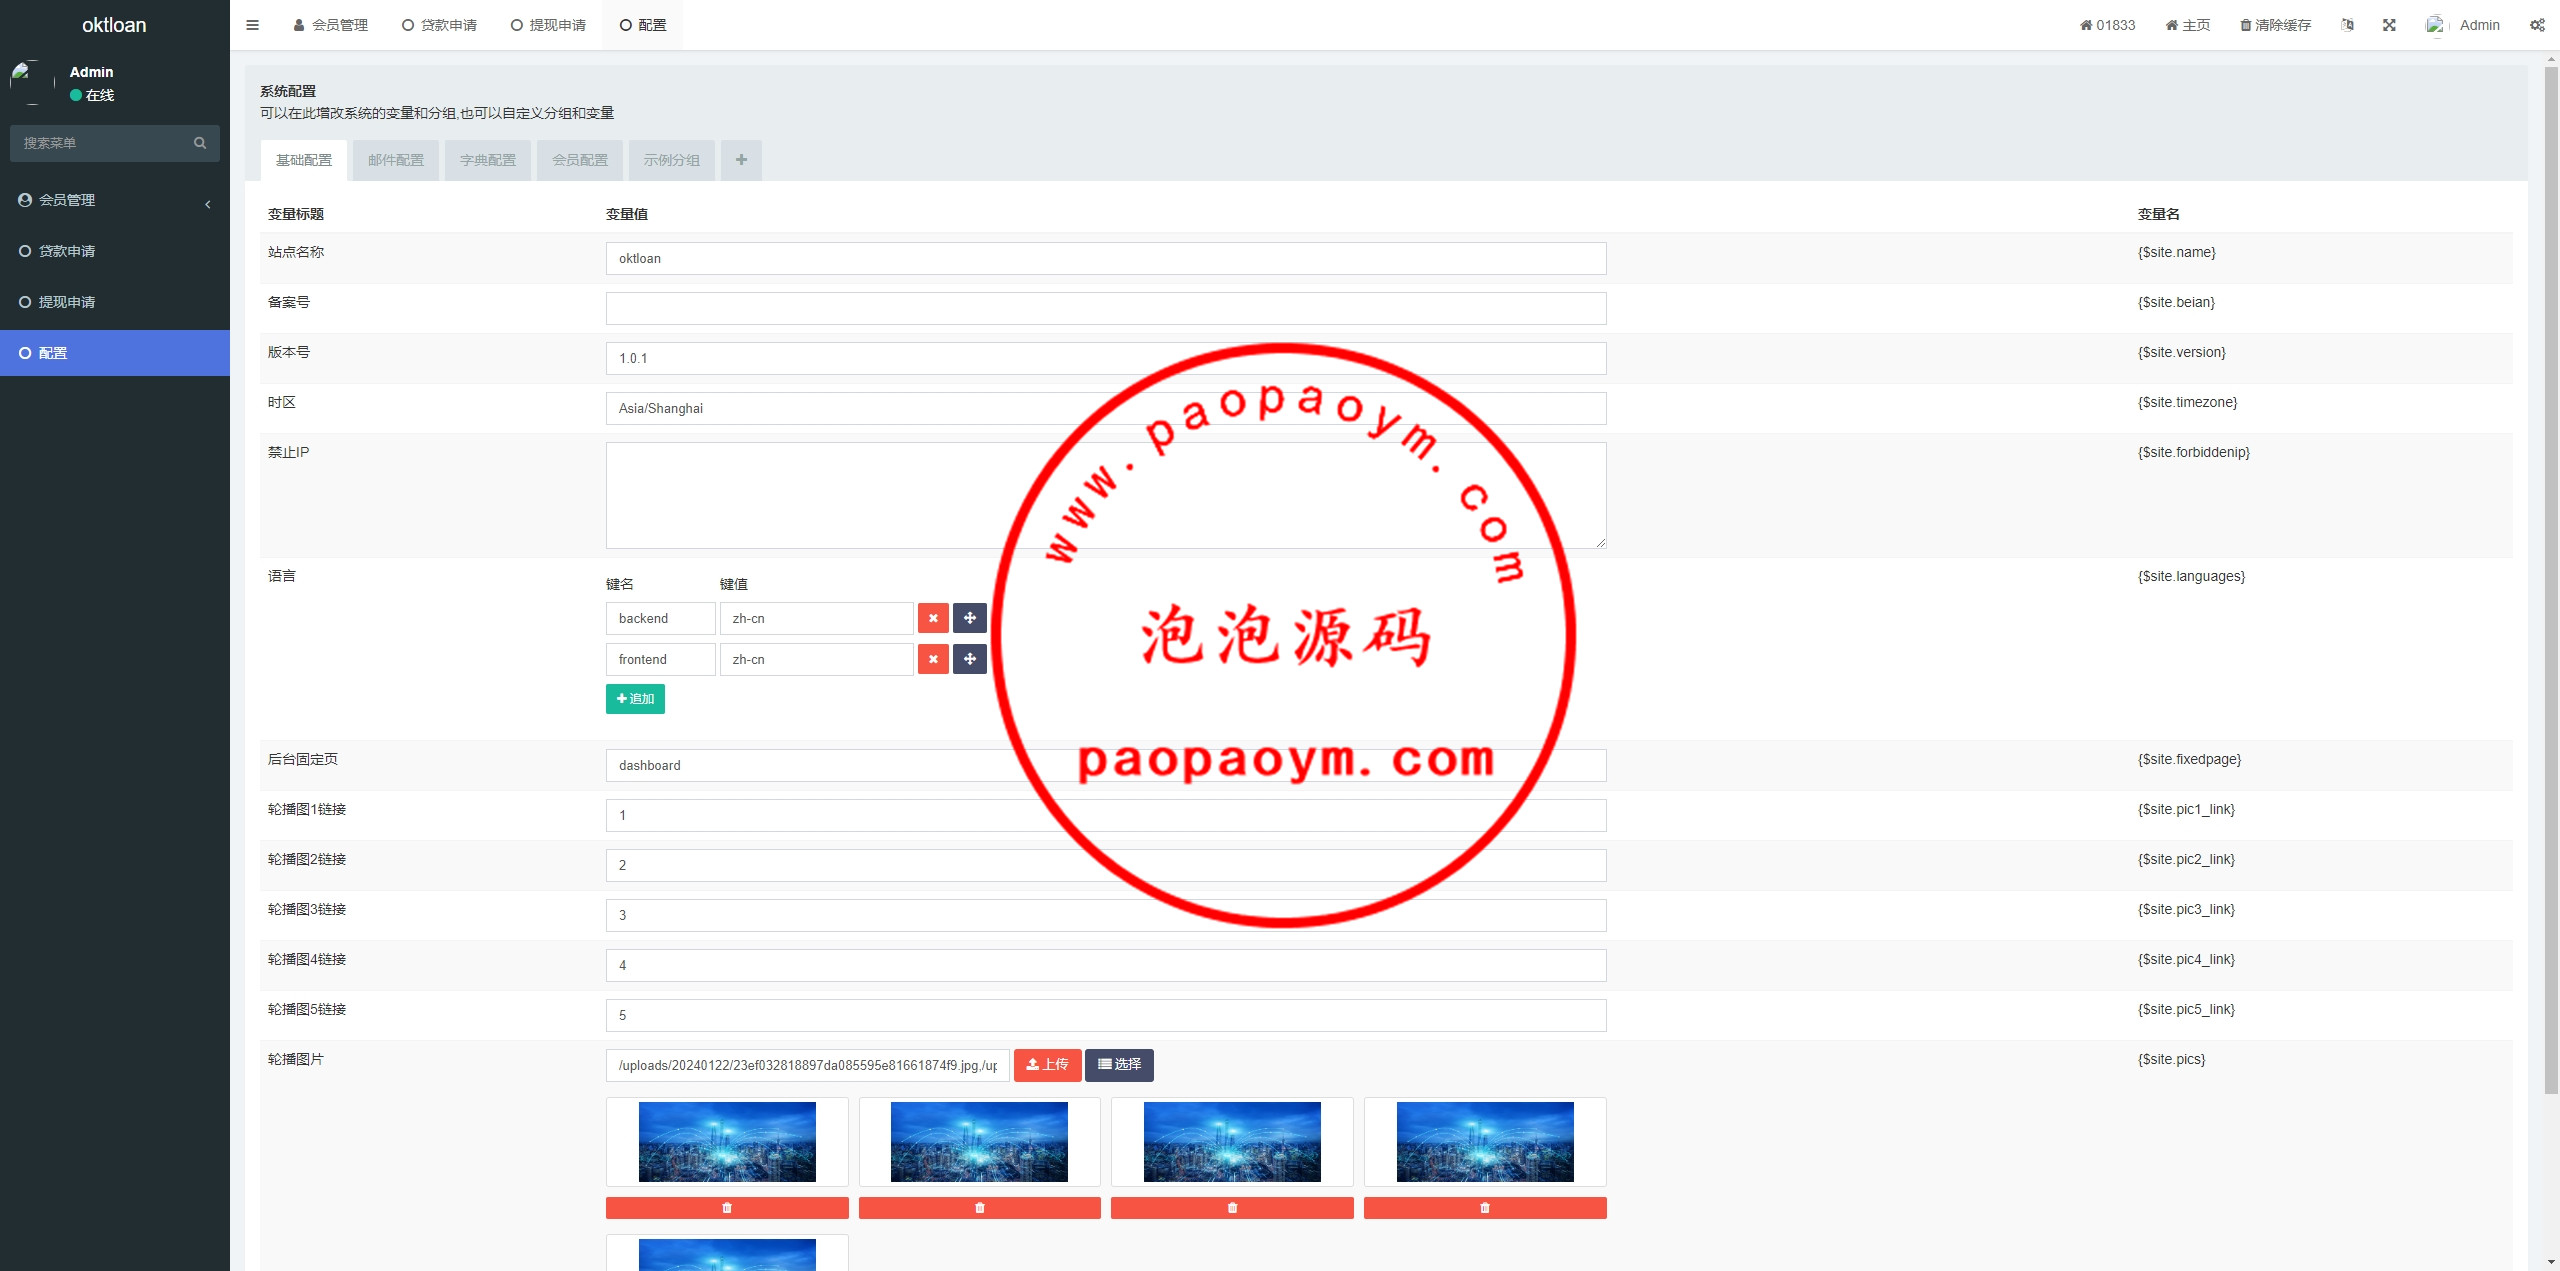Select the 基础配置 config tab
The image size is (2560, 1271).
coord(304,160)
